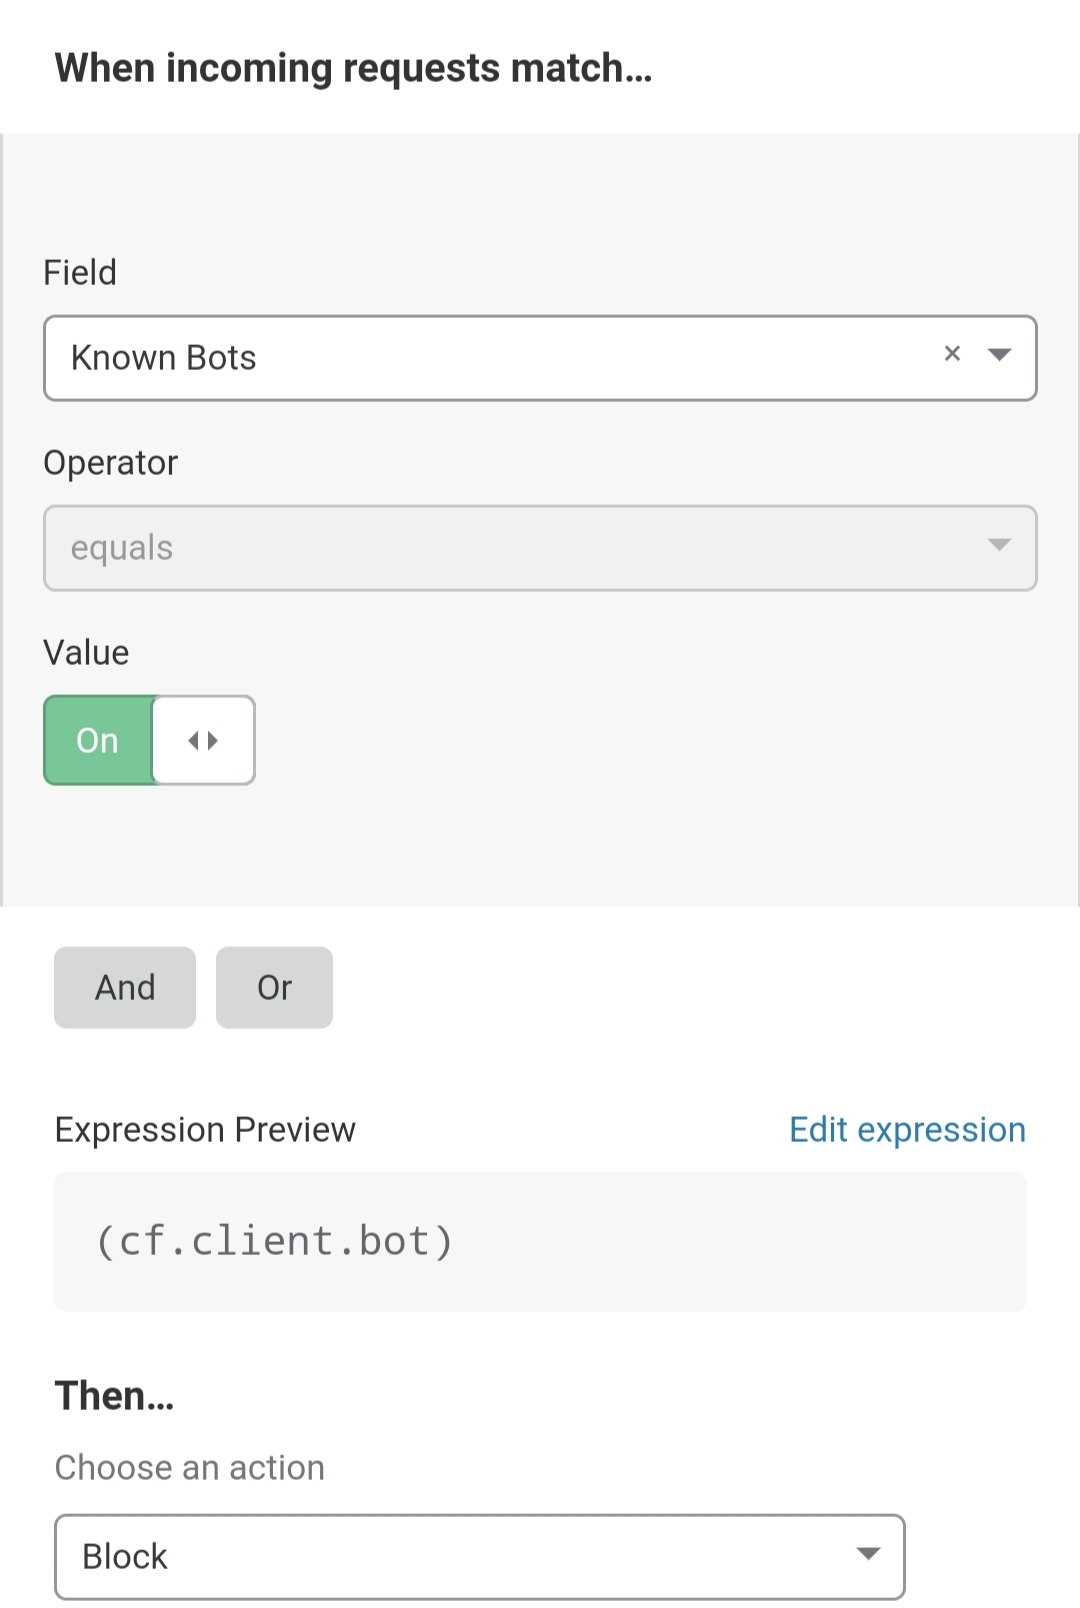Clear the Known Bots field selection
This screenshot has width=1080, height=1608.
tap(952, 354)
